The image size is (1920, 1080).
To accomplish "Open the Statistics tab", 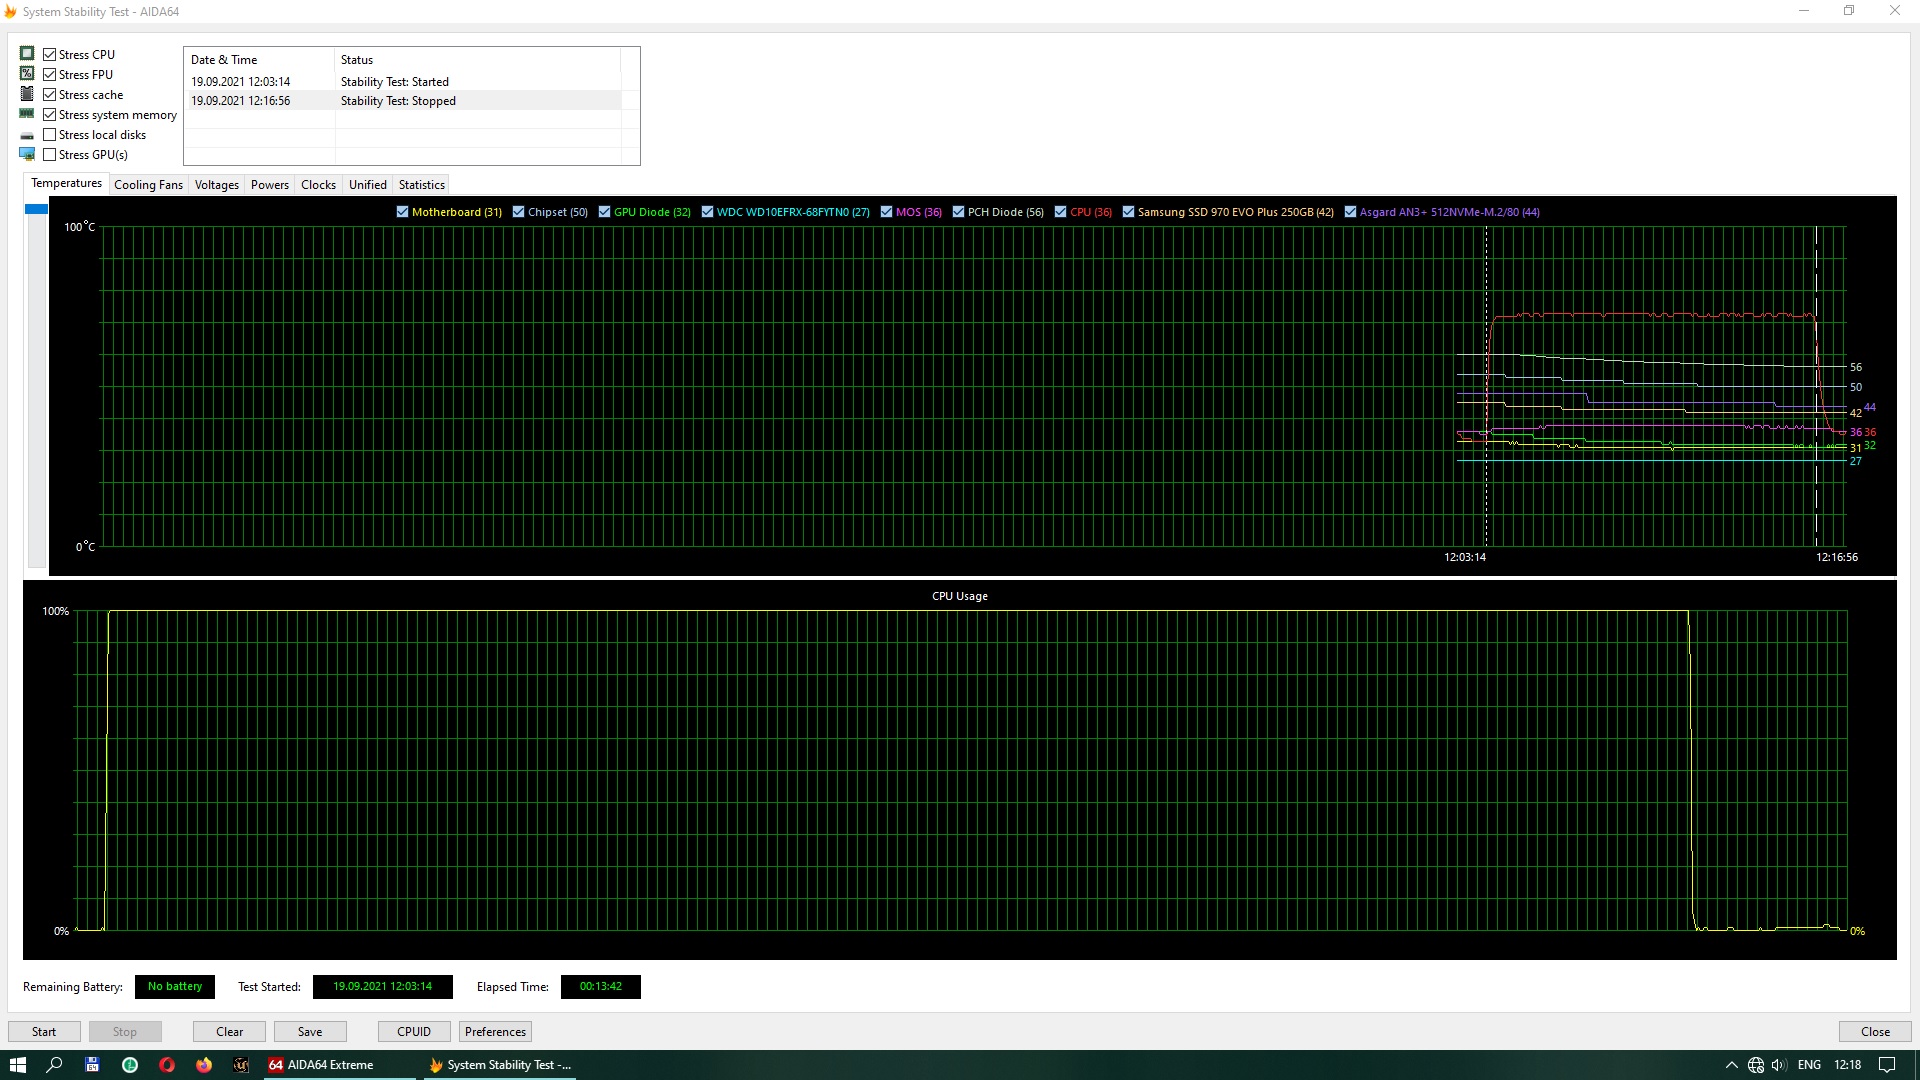I will tap(421, 185).
